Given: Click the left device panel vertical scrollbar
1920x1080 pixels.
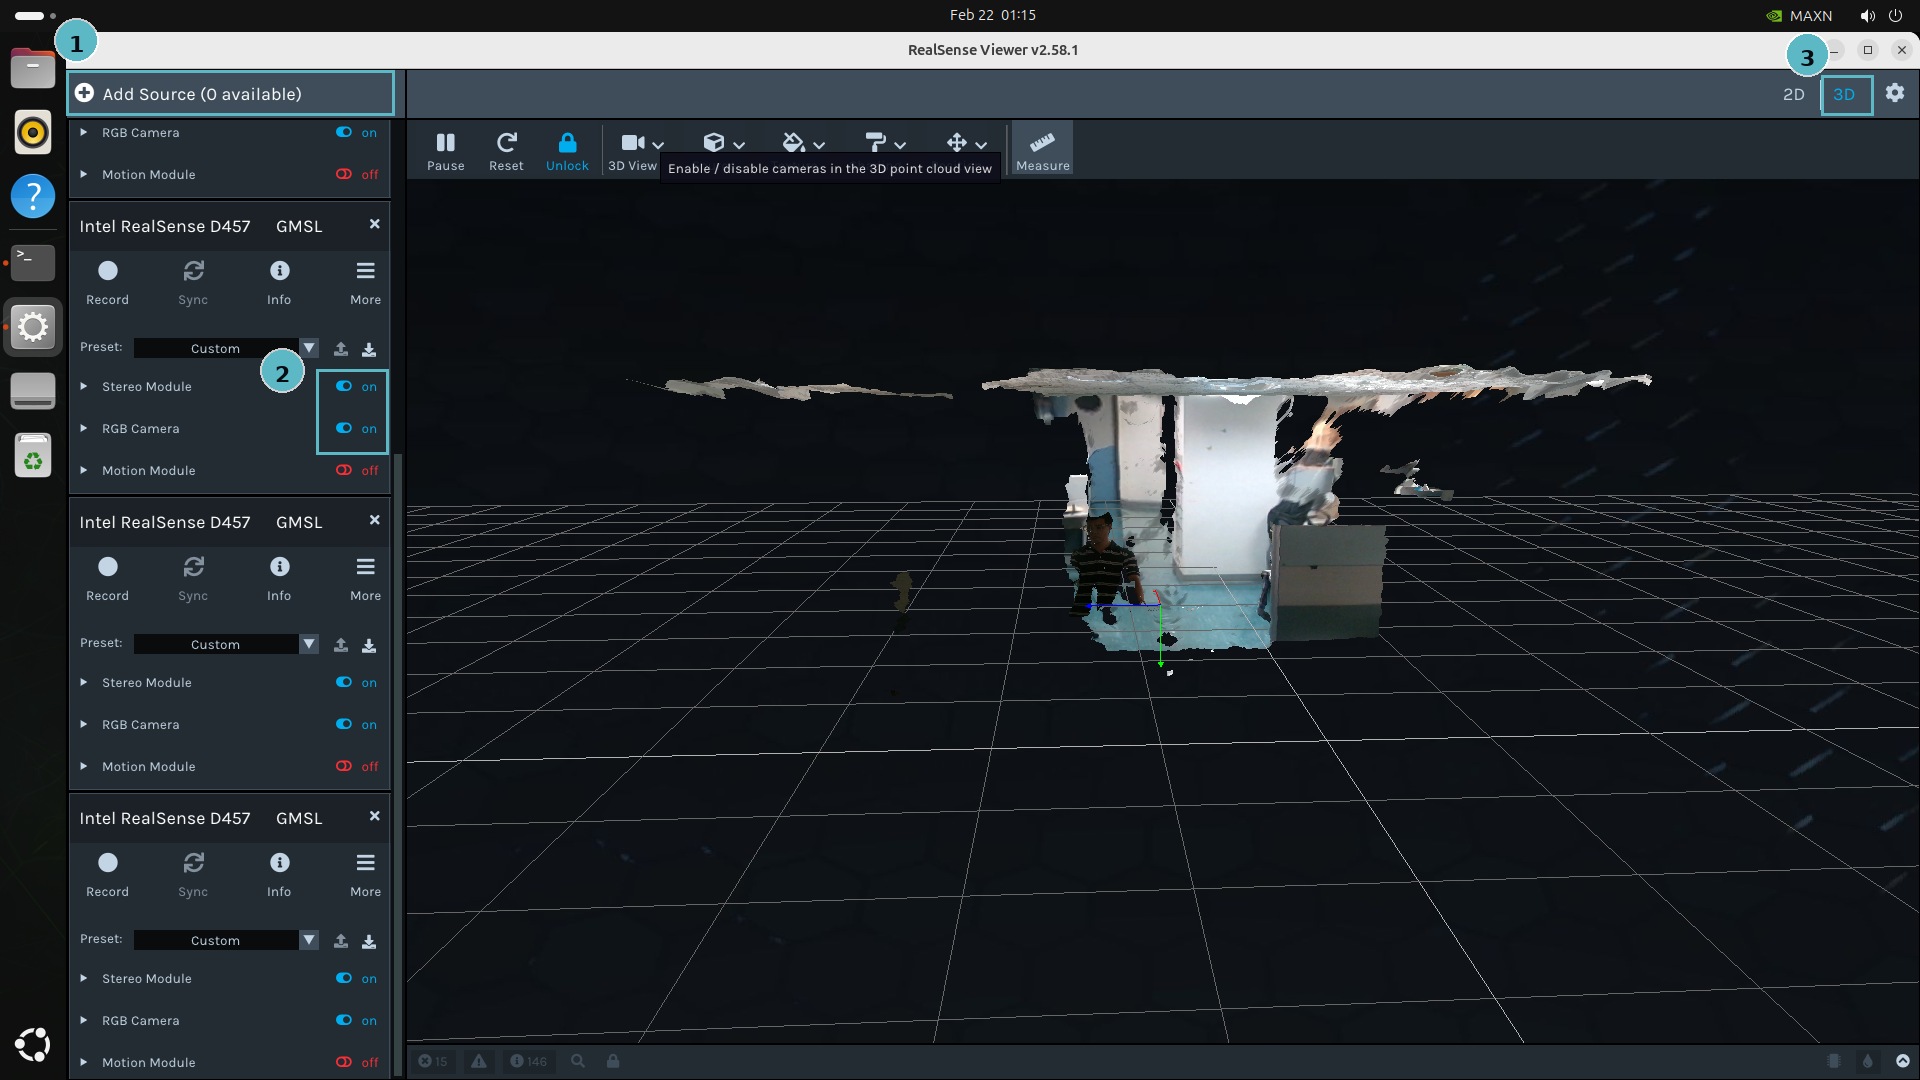Looking at the screenshot, I should [x=399, y=765].
